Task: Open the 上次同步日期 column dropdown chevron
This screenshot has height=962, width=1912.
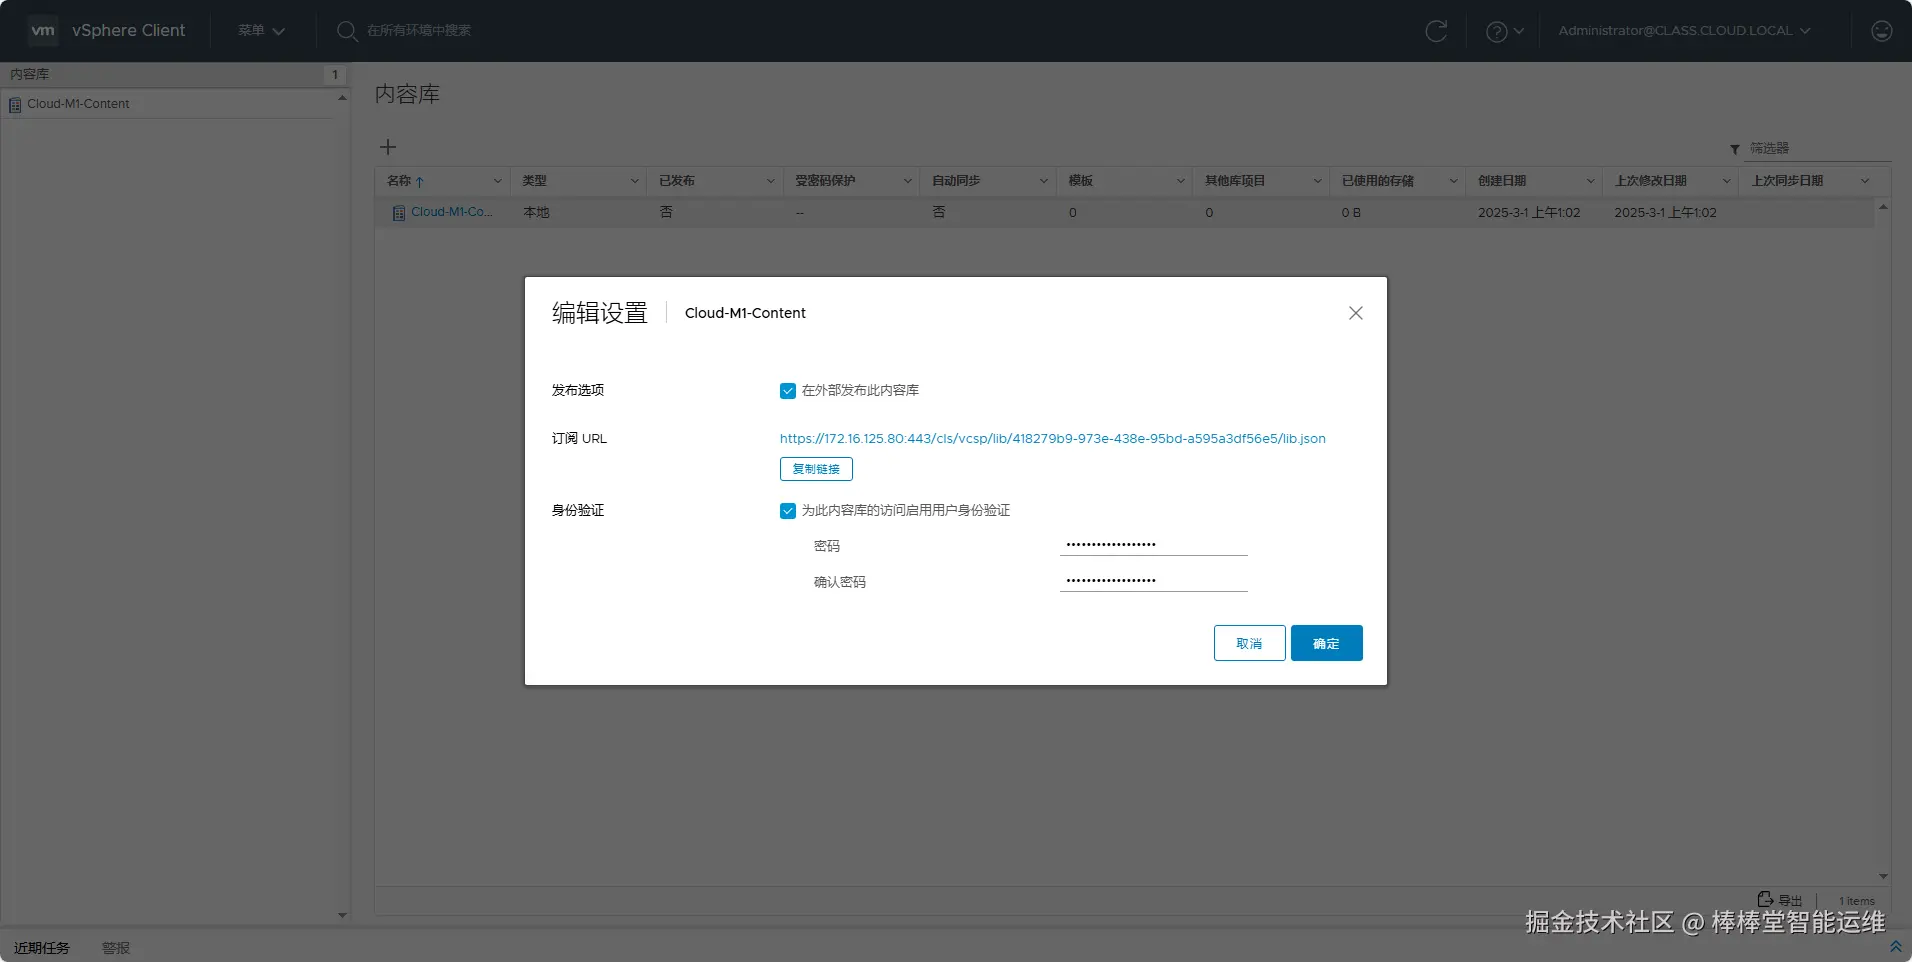Action: tap(1864, 181)
